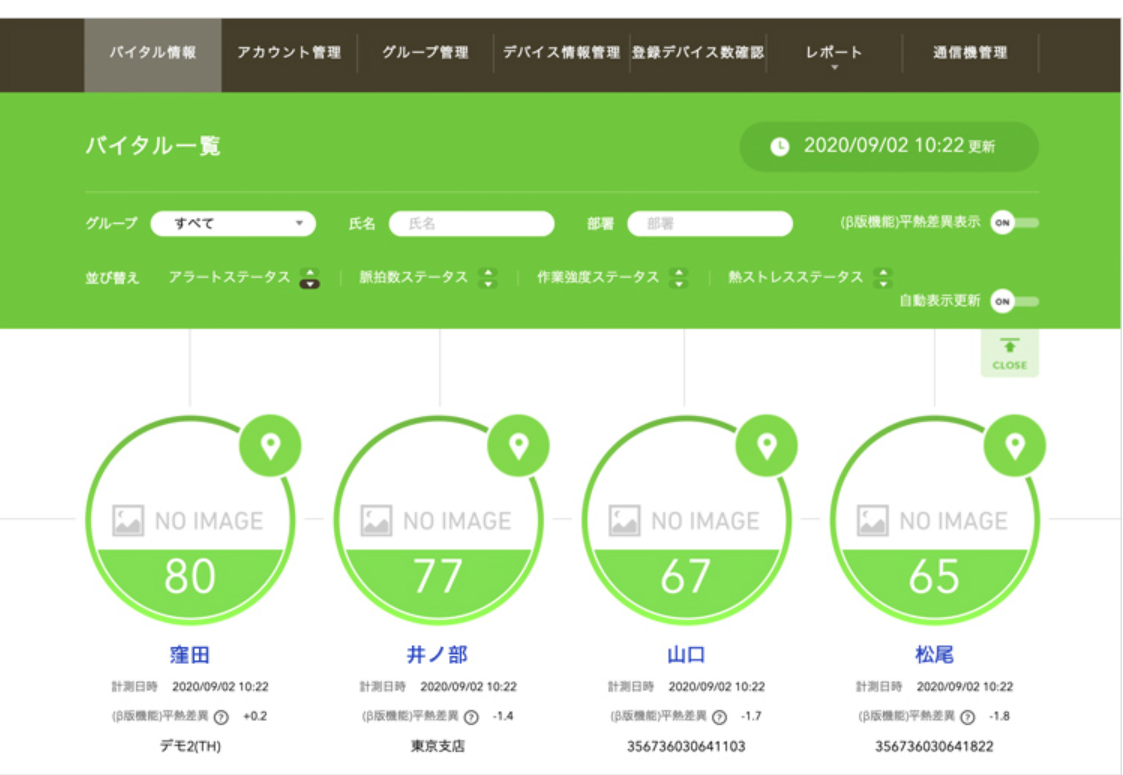Click help icon beside 窪田's 平熱差異

(222, 717)
